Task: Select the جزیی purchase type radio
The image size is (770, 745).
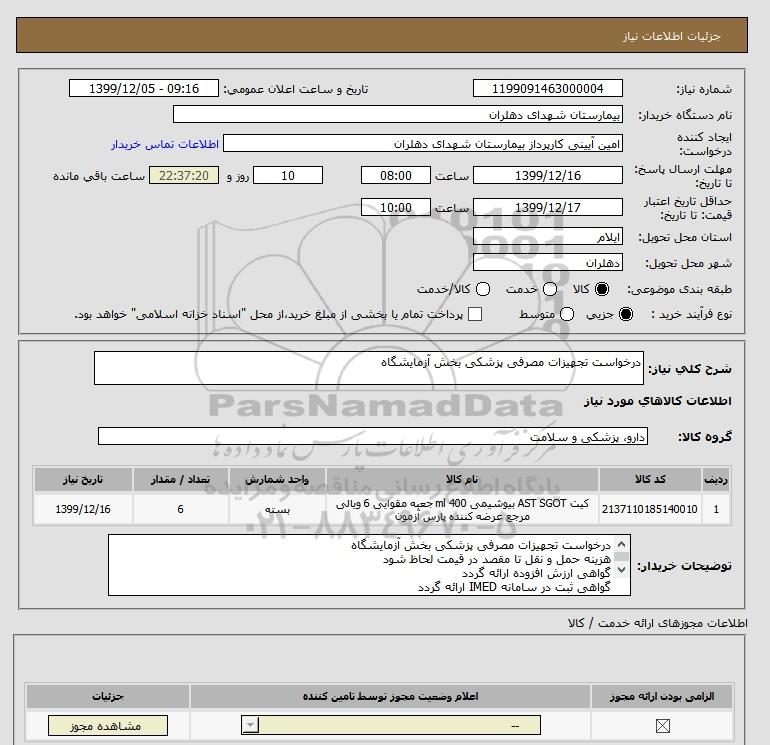Action: (x=626, y=314)
